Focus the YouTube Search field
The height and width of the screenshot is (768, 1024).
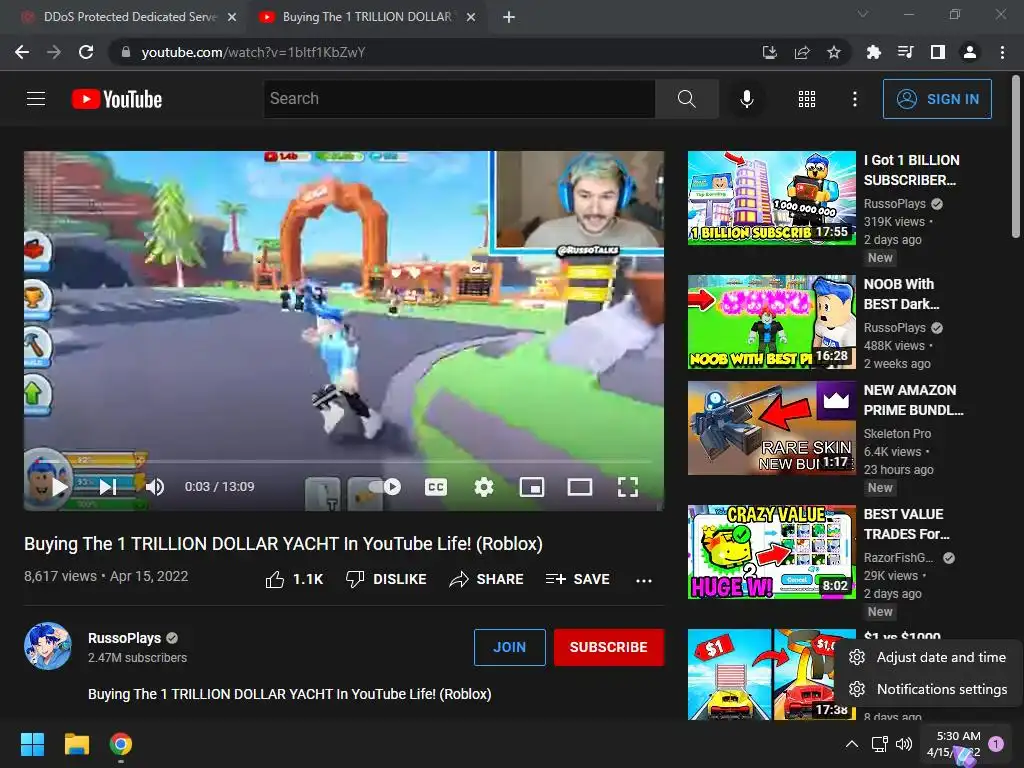click(459, 99)
